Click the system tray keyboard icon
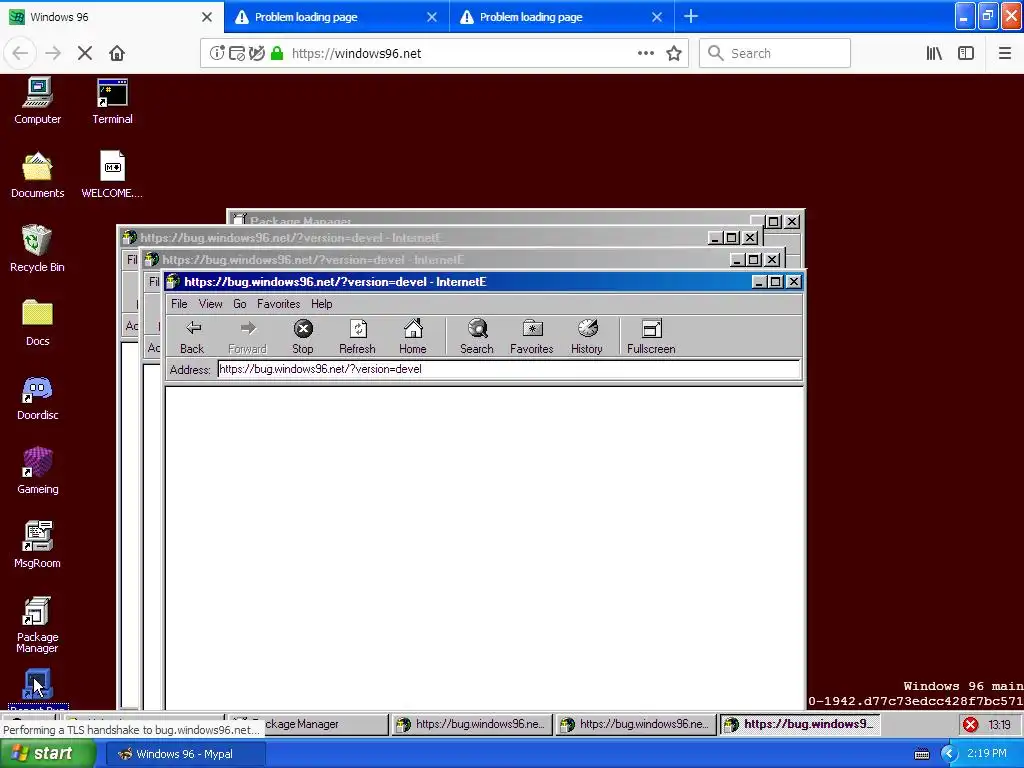This screenshot has height=768, width=1024. (921, 754)
